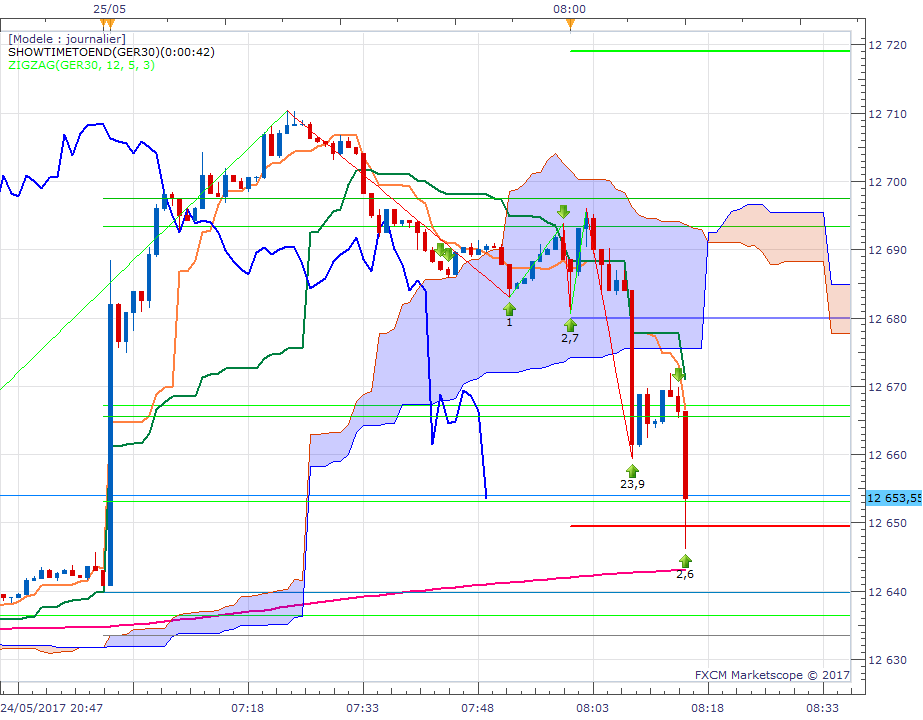Viewport: 923px width, 720px height.
Task: Click the down arrow above the last red candle
Action: click(x=678, y=374)
